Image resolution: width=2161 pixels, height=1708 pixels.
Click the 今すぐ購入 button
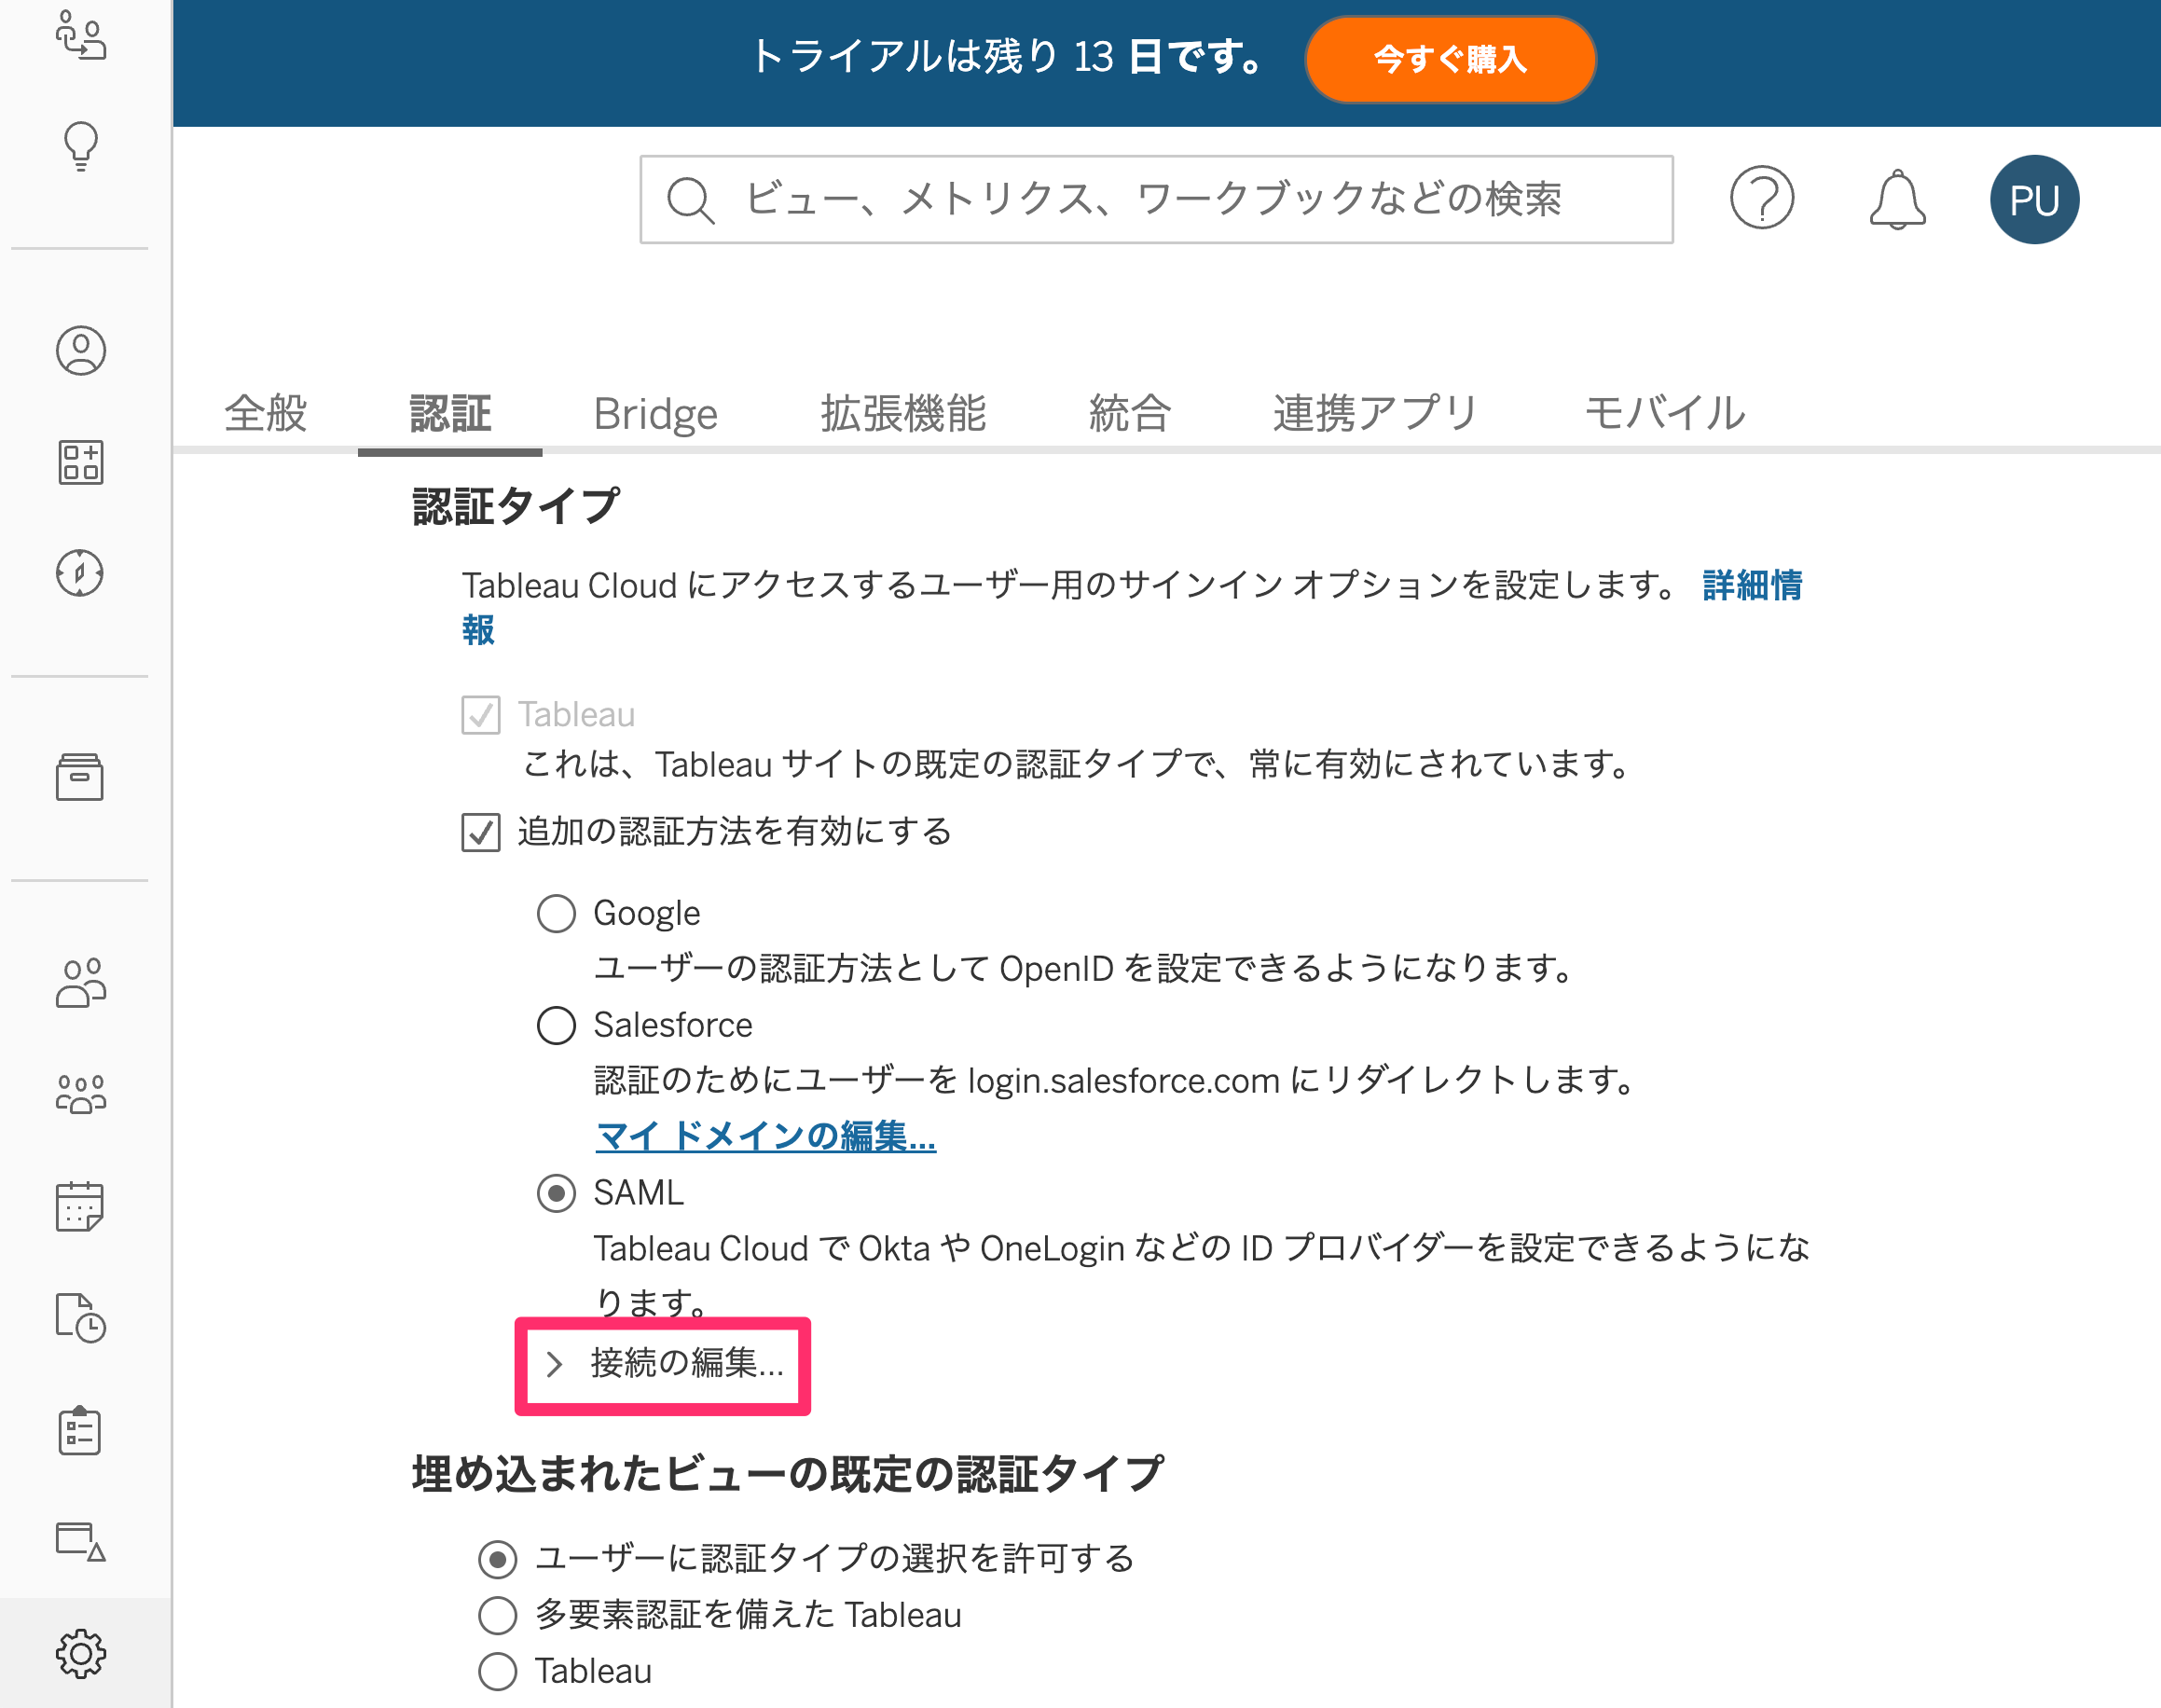coord(1450,59)
